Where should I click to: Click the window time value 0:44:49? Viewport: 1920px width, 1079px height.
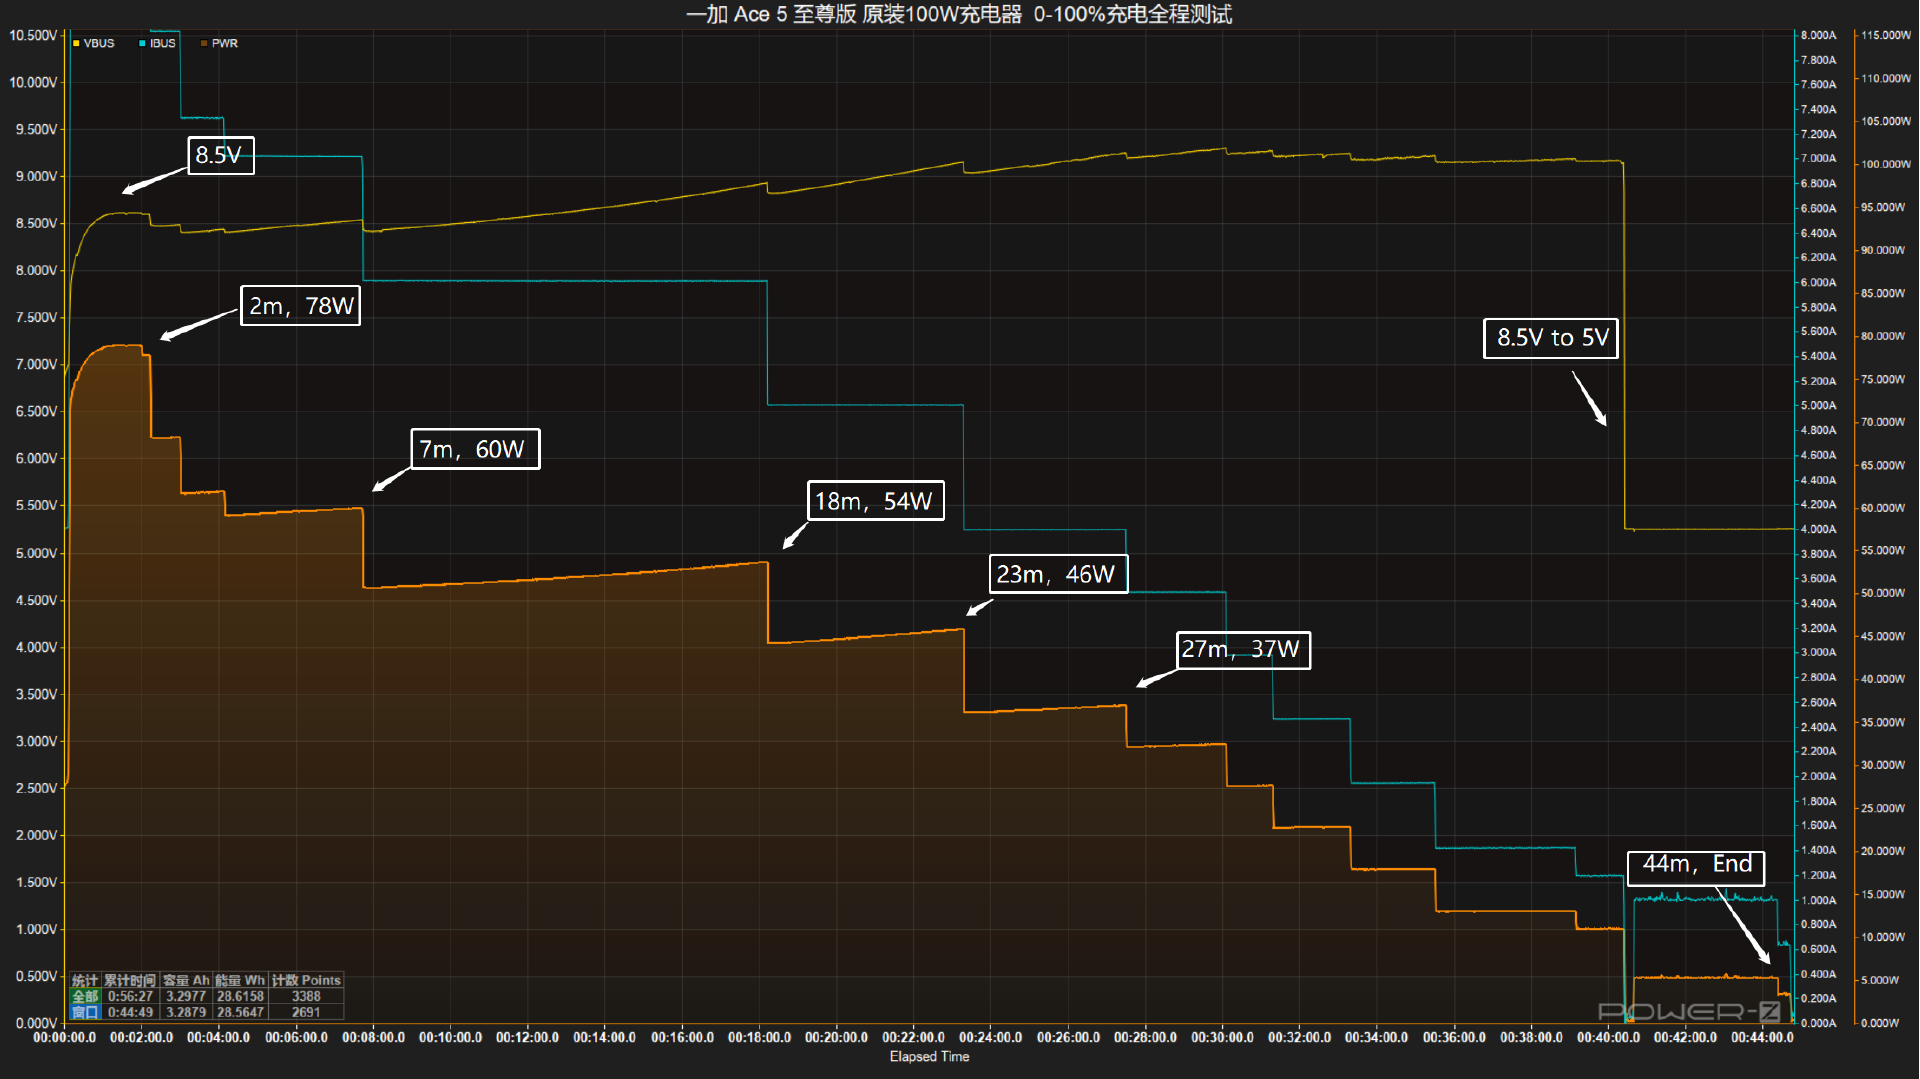click(x=130, y=1012)
